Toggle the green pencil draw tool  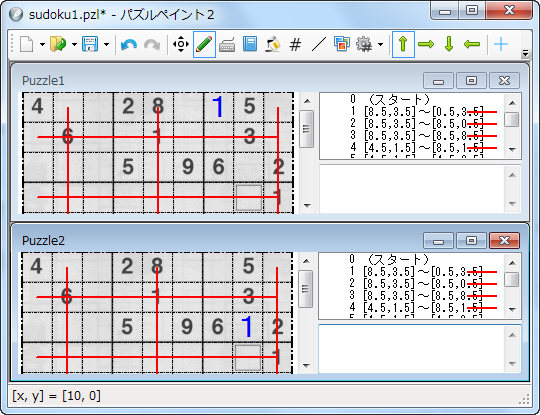tap(204, 44)
